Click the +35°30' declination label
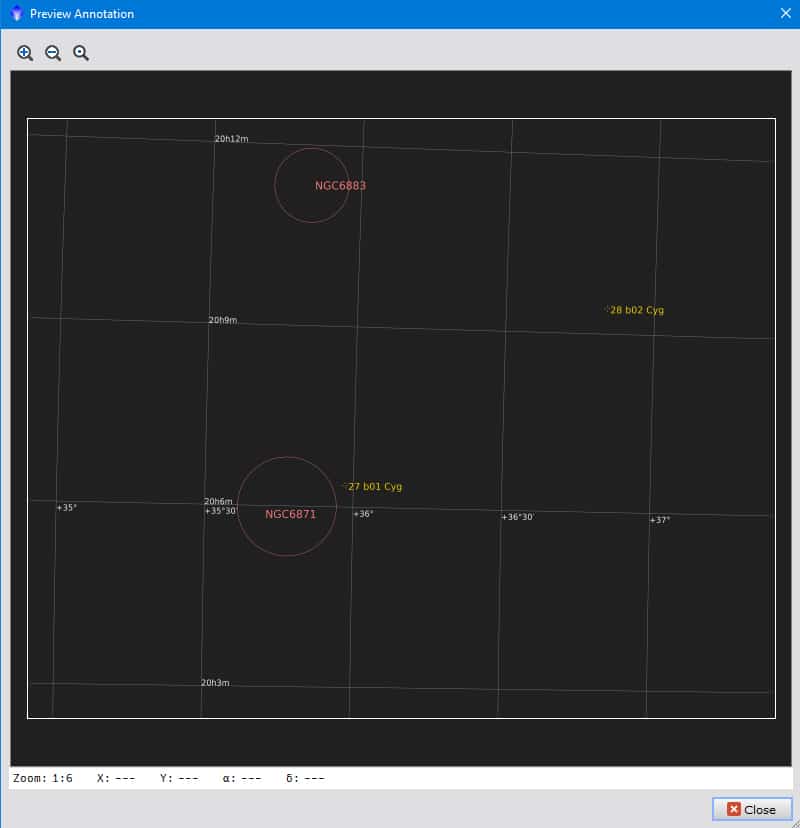 coord(220,511)
